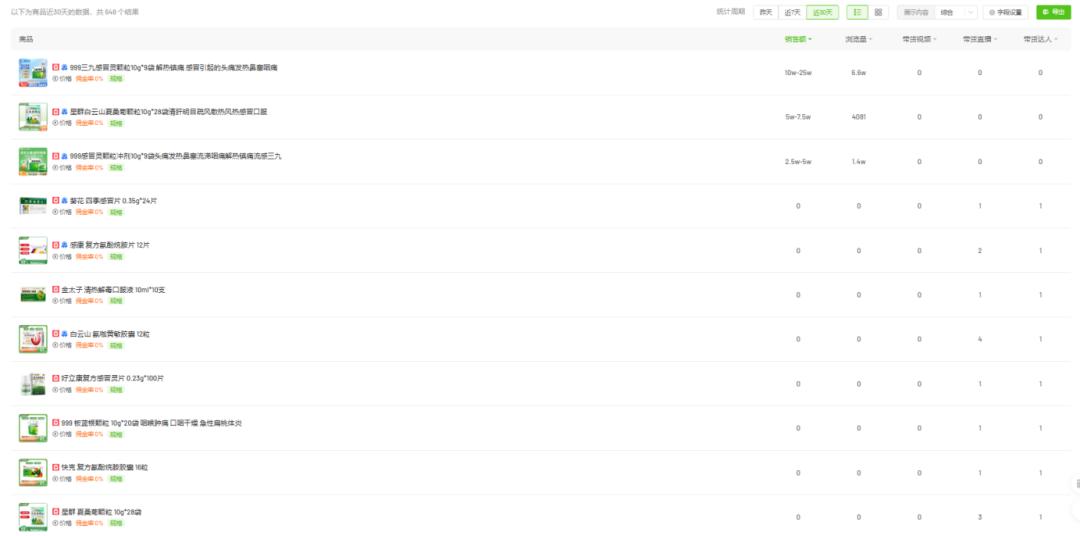Click blue icon beside 星群白云山夏桑菊颗粒 title
This screenshot has width=1080, height=536.
coord(65,112)
